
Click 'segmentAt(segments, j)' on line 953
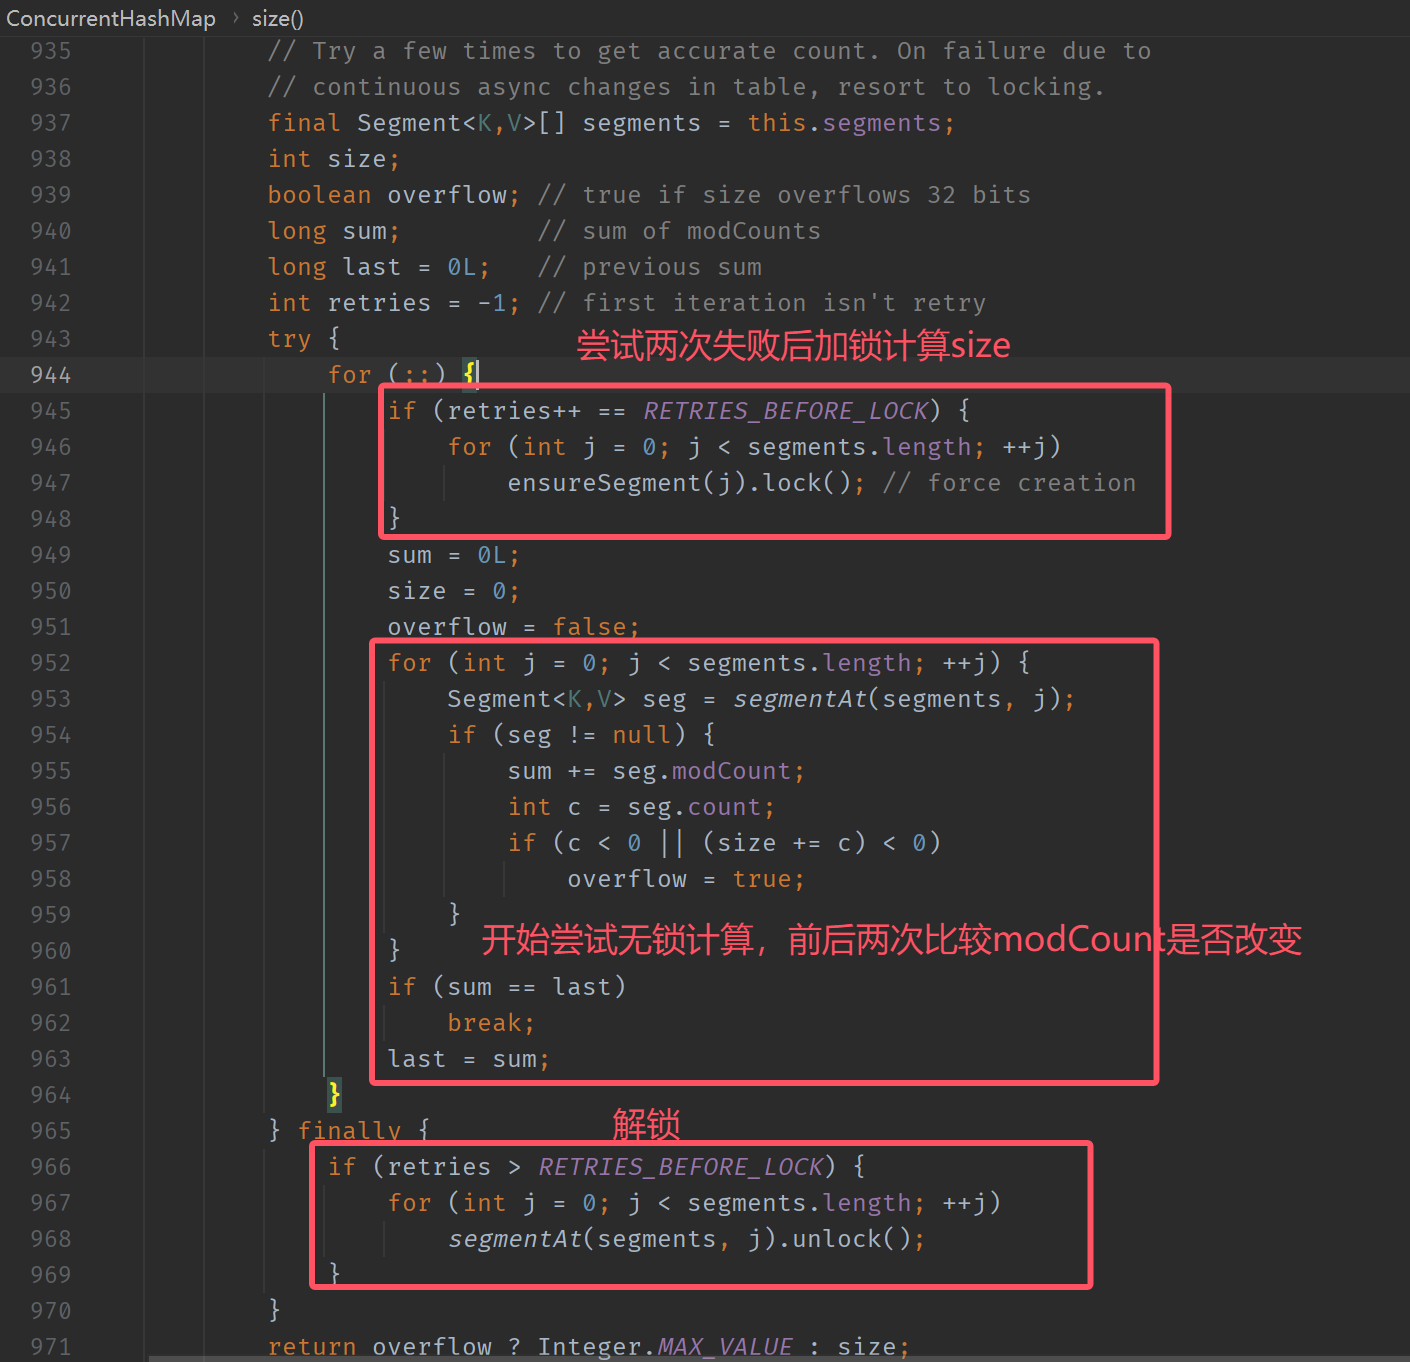[897, 699]
